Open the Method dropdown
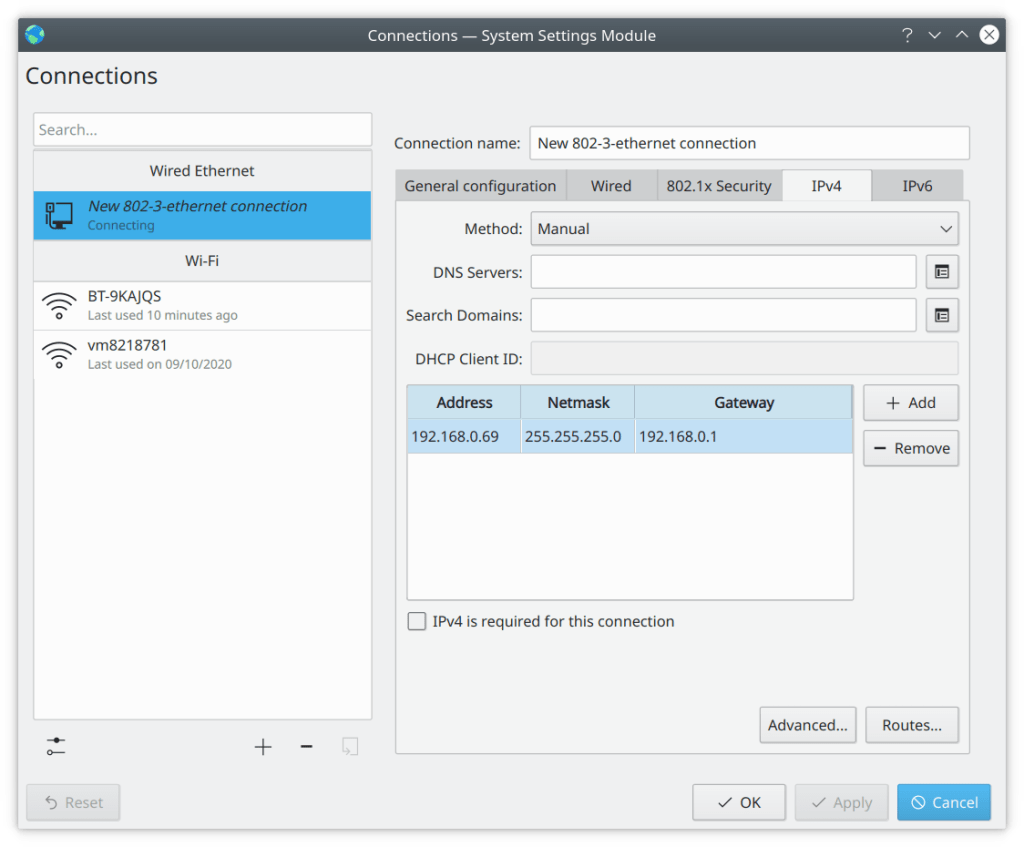 [744, 229]
